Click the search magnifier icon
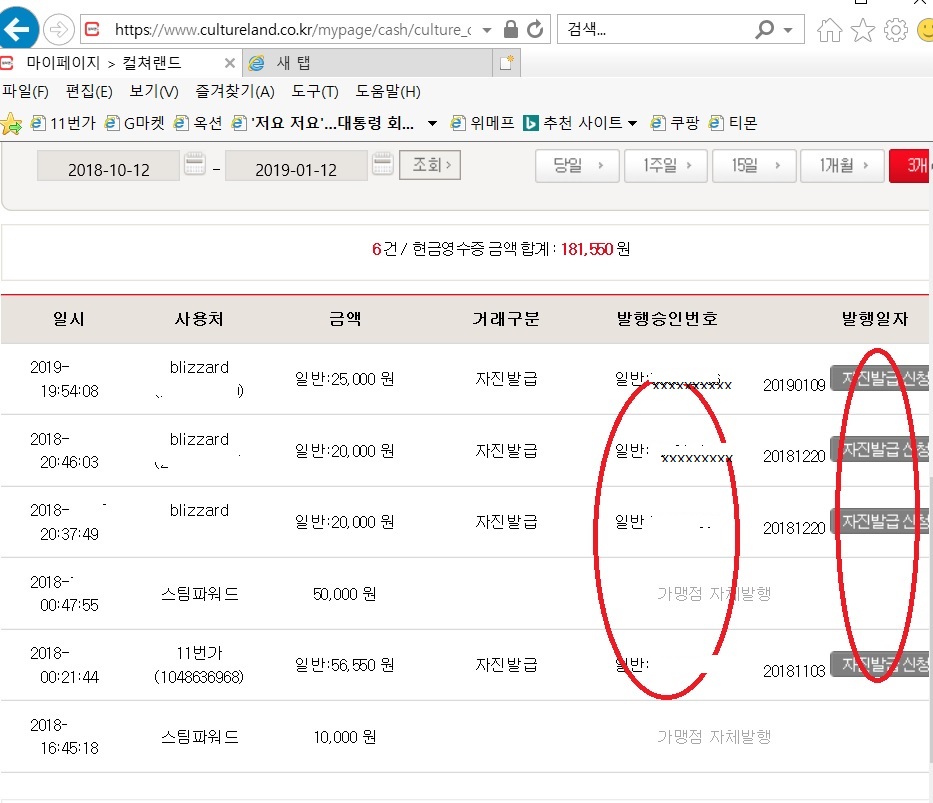This screenshot has height=803, width=933. (x=765, y=29)
